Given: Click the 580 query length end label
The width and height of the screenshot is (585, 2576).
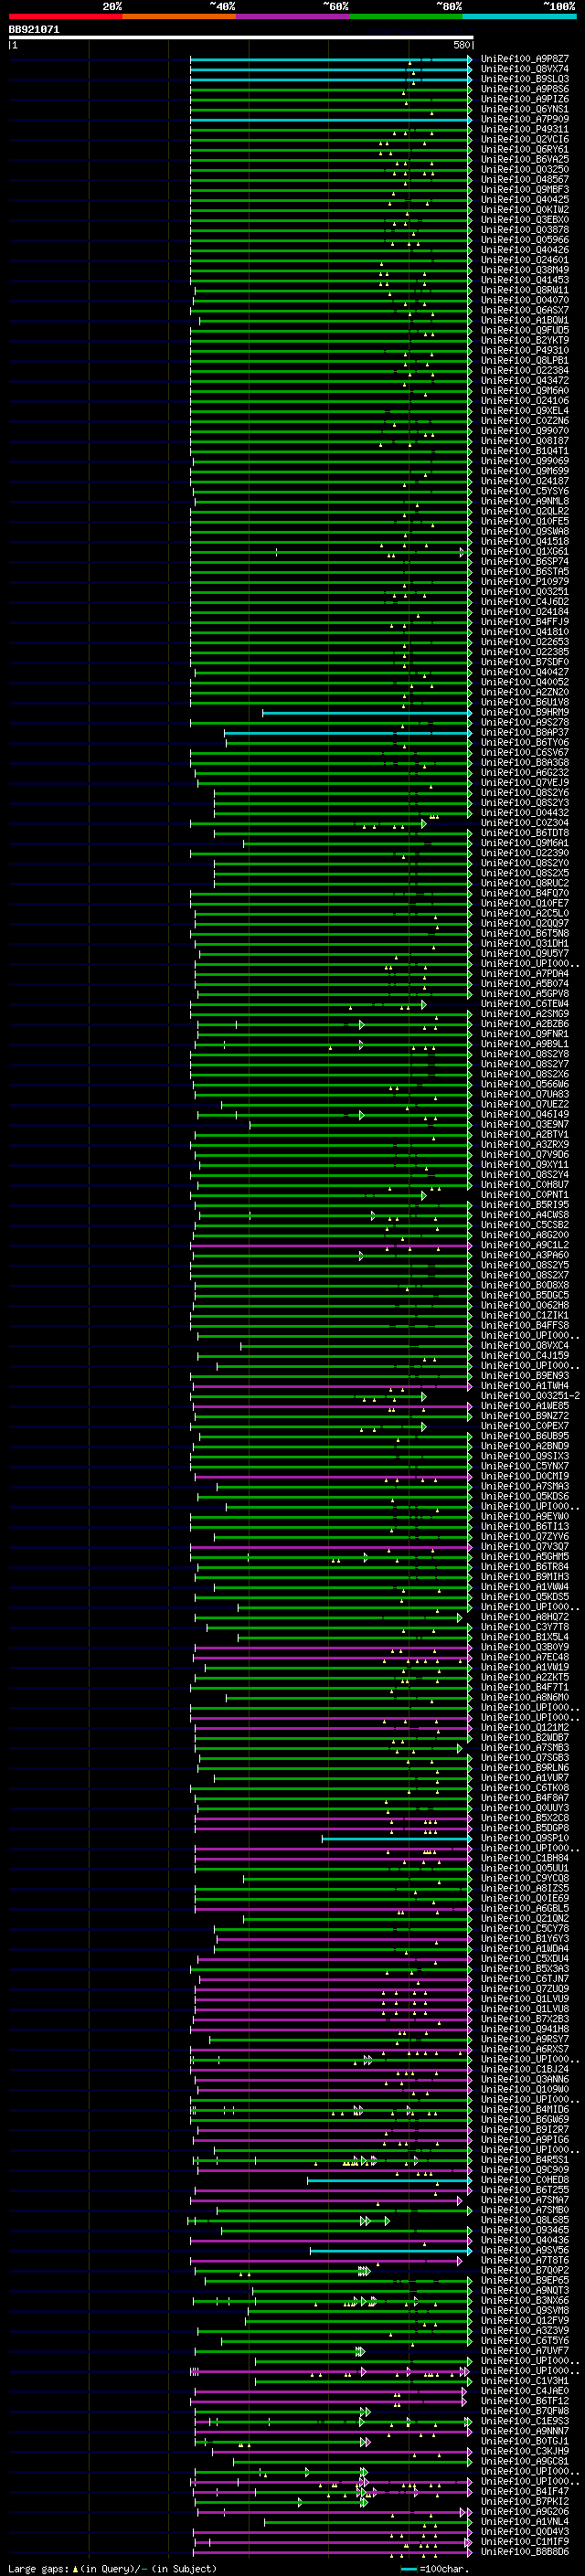Looking at the screenshot, I should click(461, 45).
